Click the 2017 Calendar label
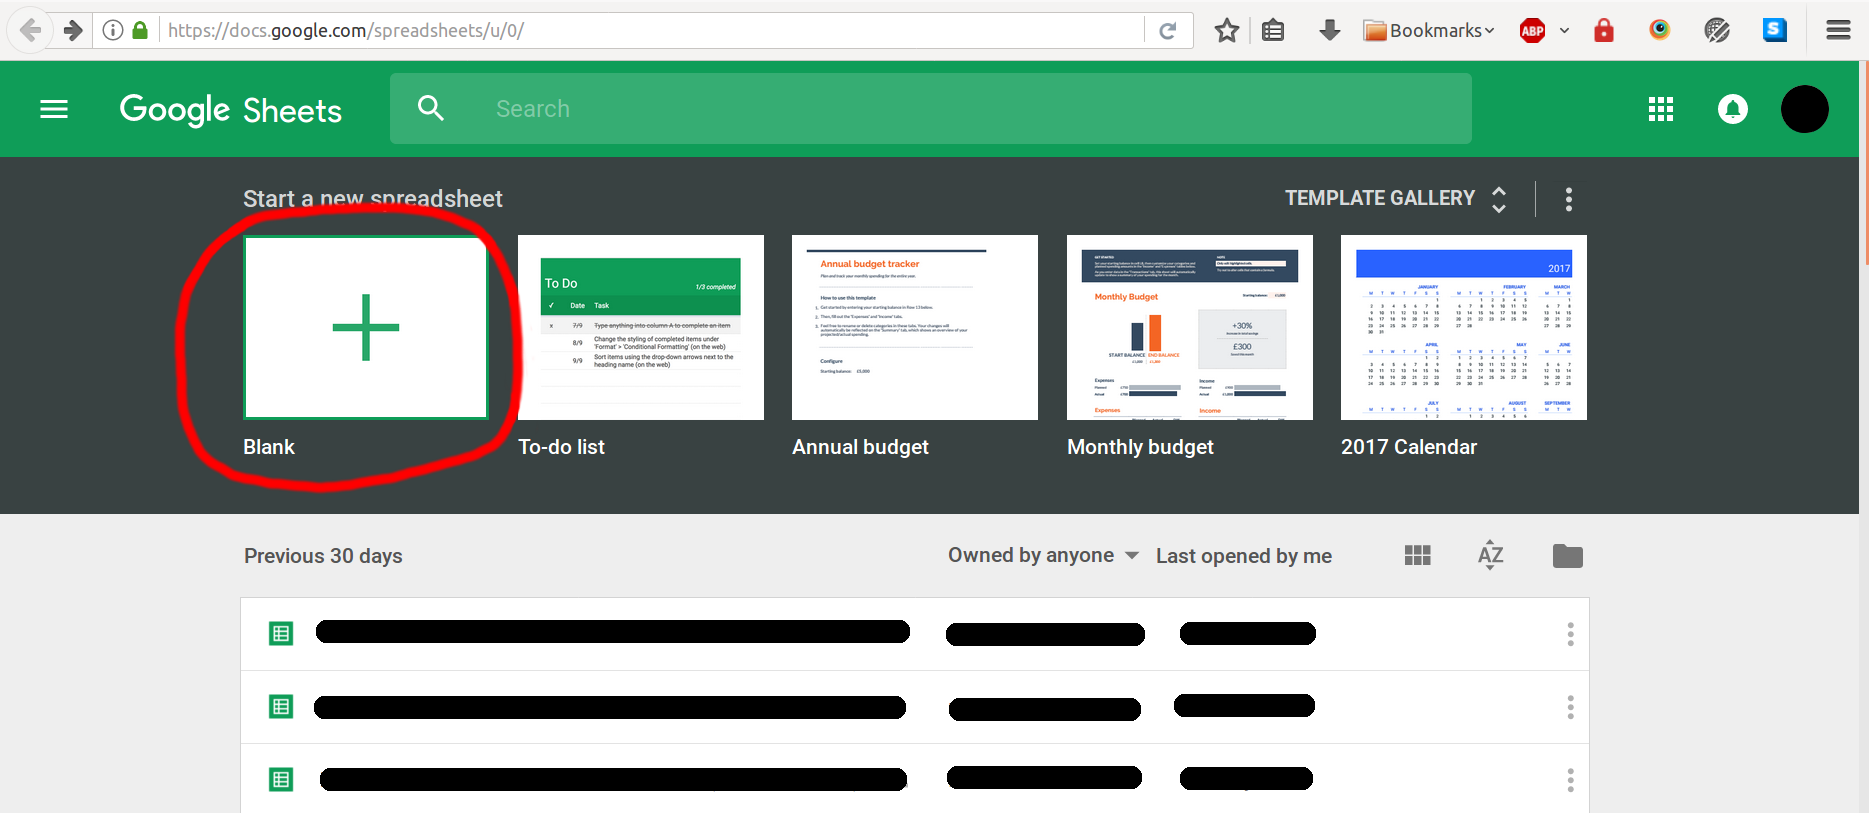 pyautogui.click(x=1409, y=447)
